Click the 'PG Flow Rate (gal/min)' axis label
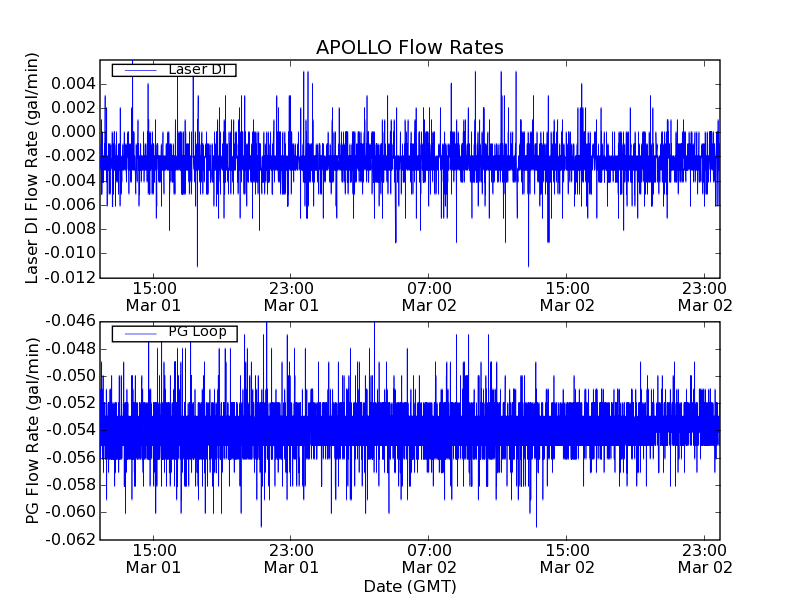The image size is (800, 600). pos(32,431)
